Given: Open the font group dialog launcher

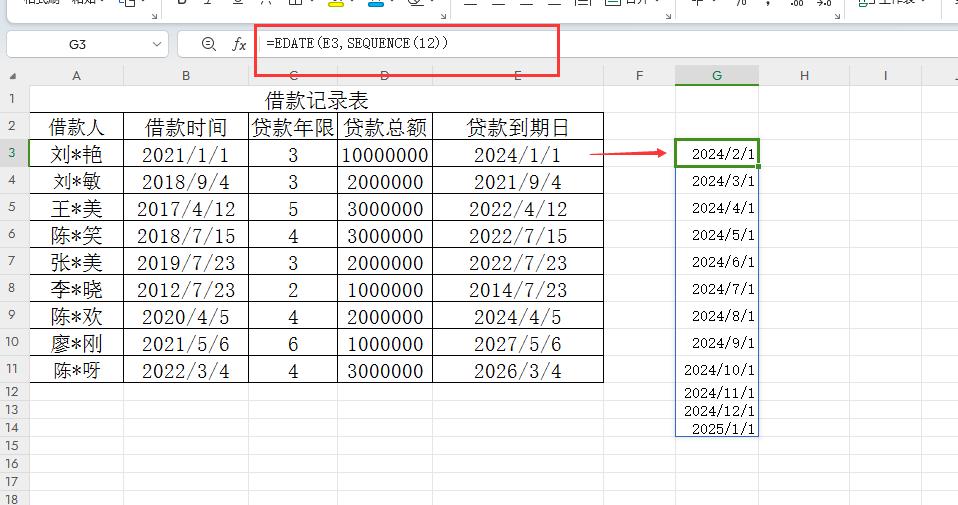Looking at the screenshot, I should pos(442,16).
